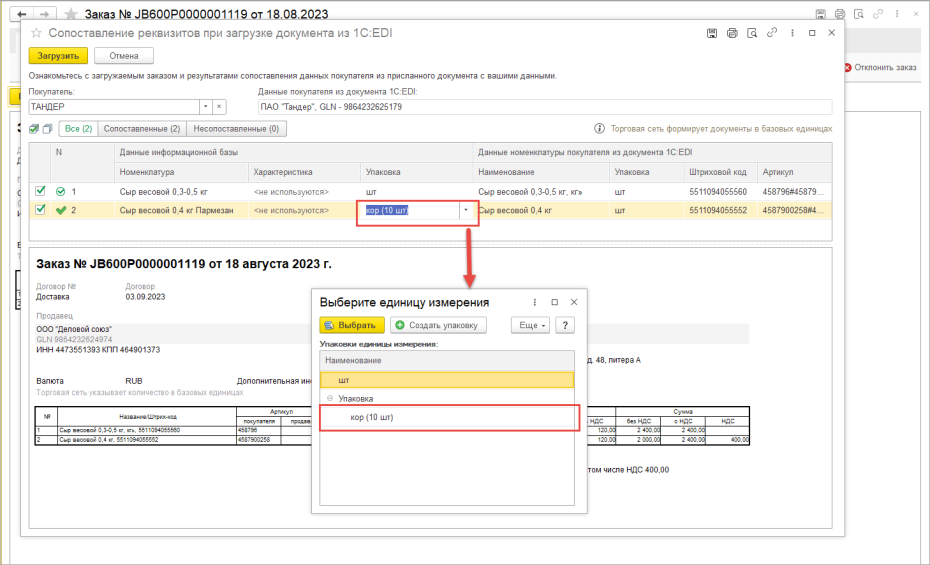
Task: Click cell Сыр весовой 0,4 кг Пармезан
Action: pyautogui.click(x=181, y=210)
